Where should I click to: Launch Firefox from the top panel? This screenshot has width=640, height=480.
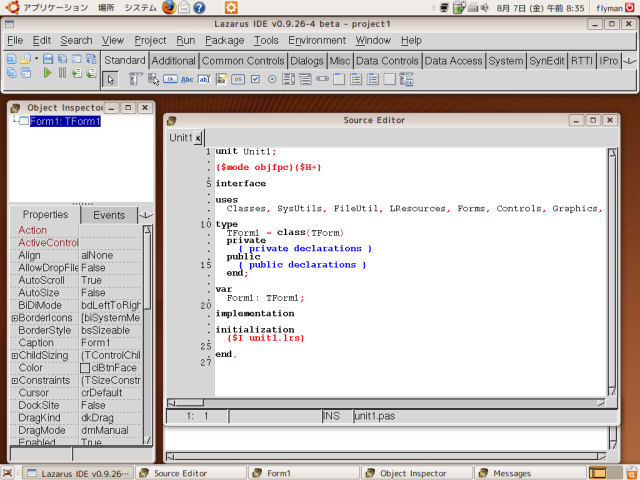pyautogui.click(x=169, y=7)
